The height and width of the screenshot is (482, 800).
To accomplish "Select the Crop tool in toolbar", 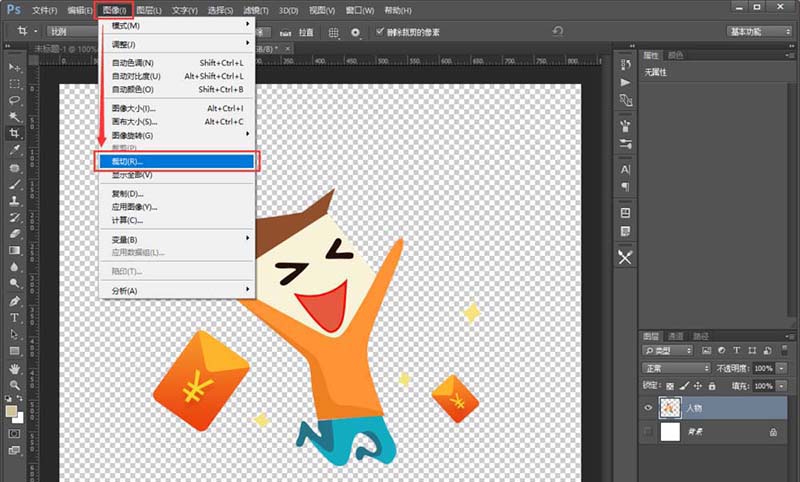I will click(15, 133).
